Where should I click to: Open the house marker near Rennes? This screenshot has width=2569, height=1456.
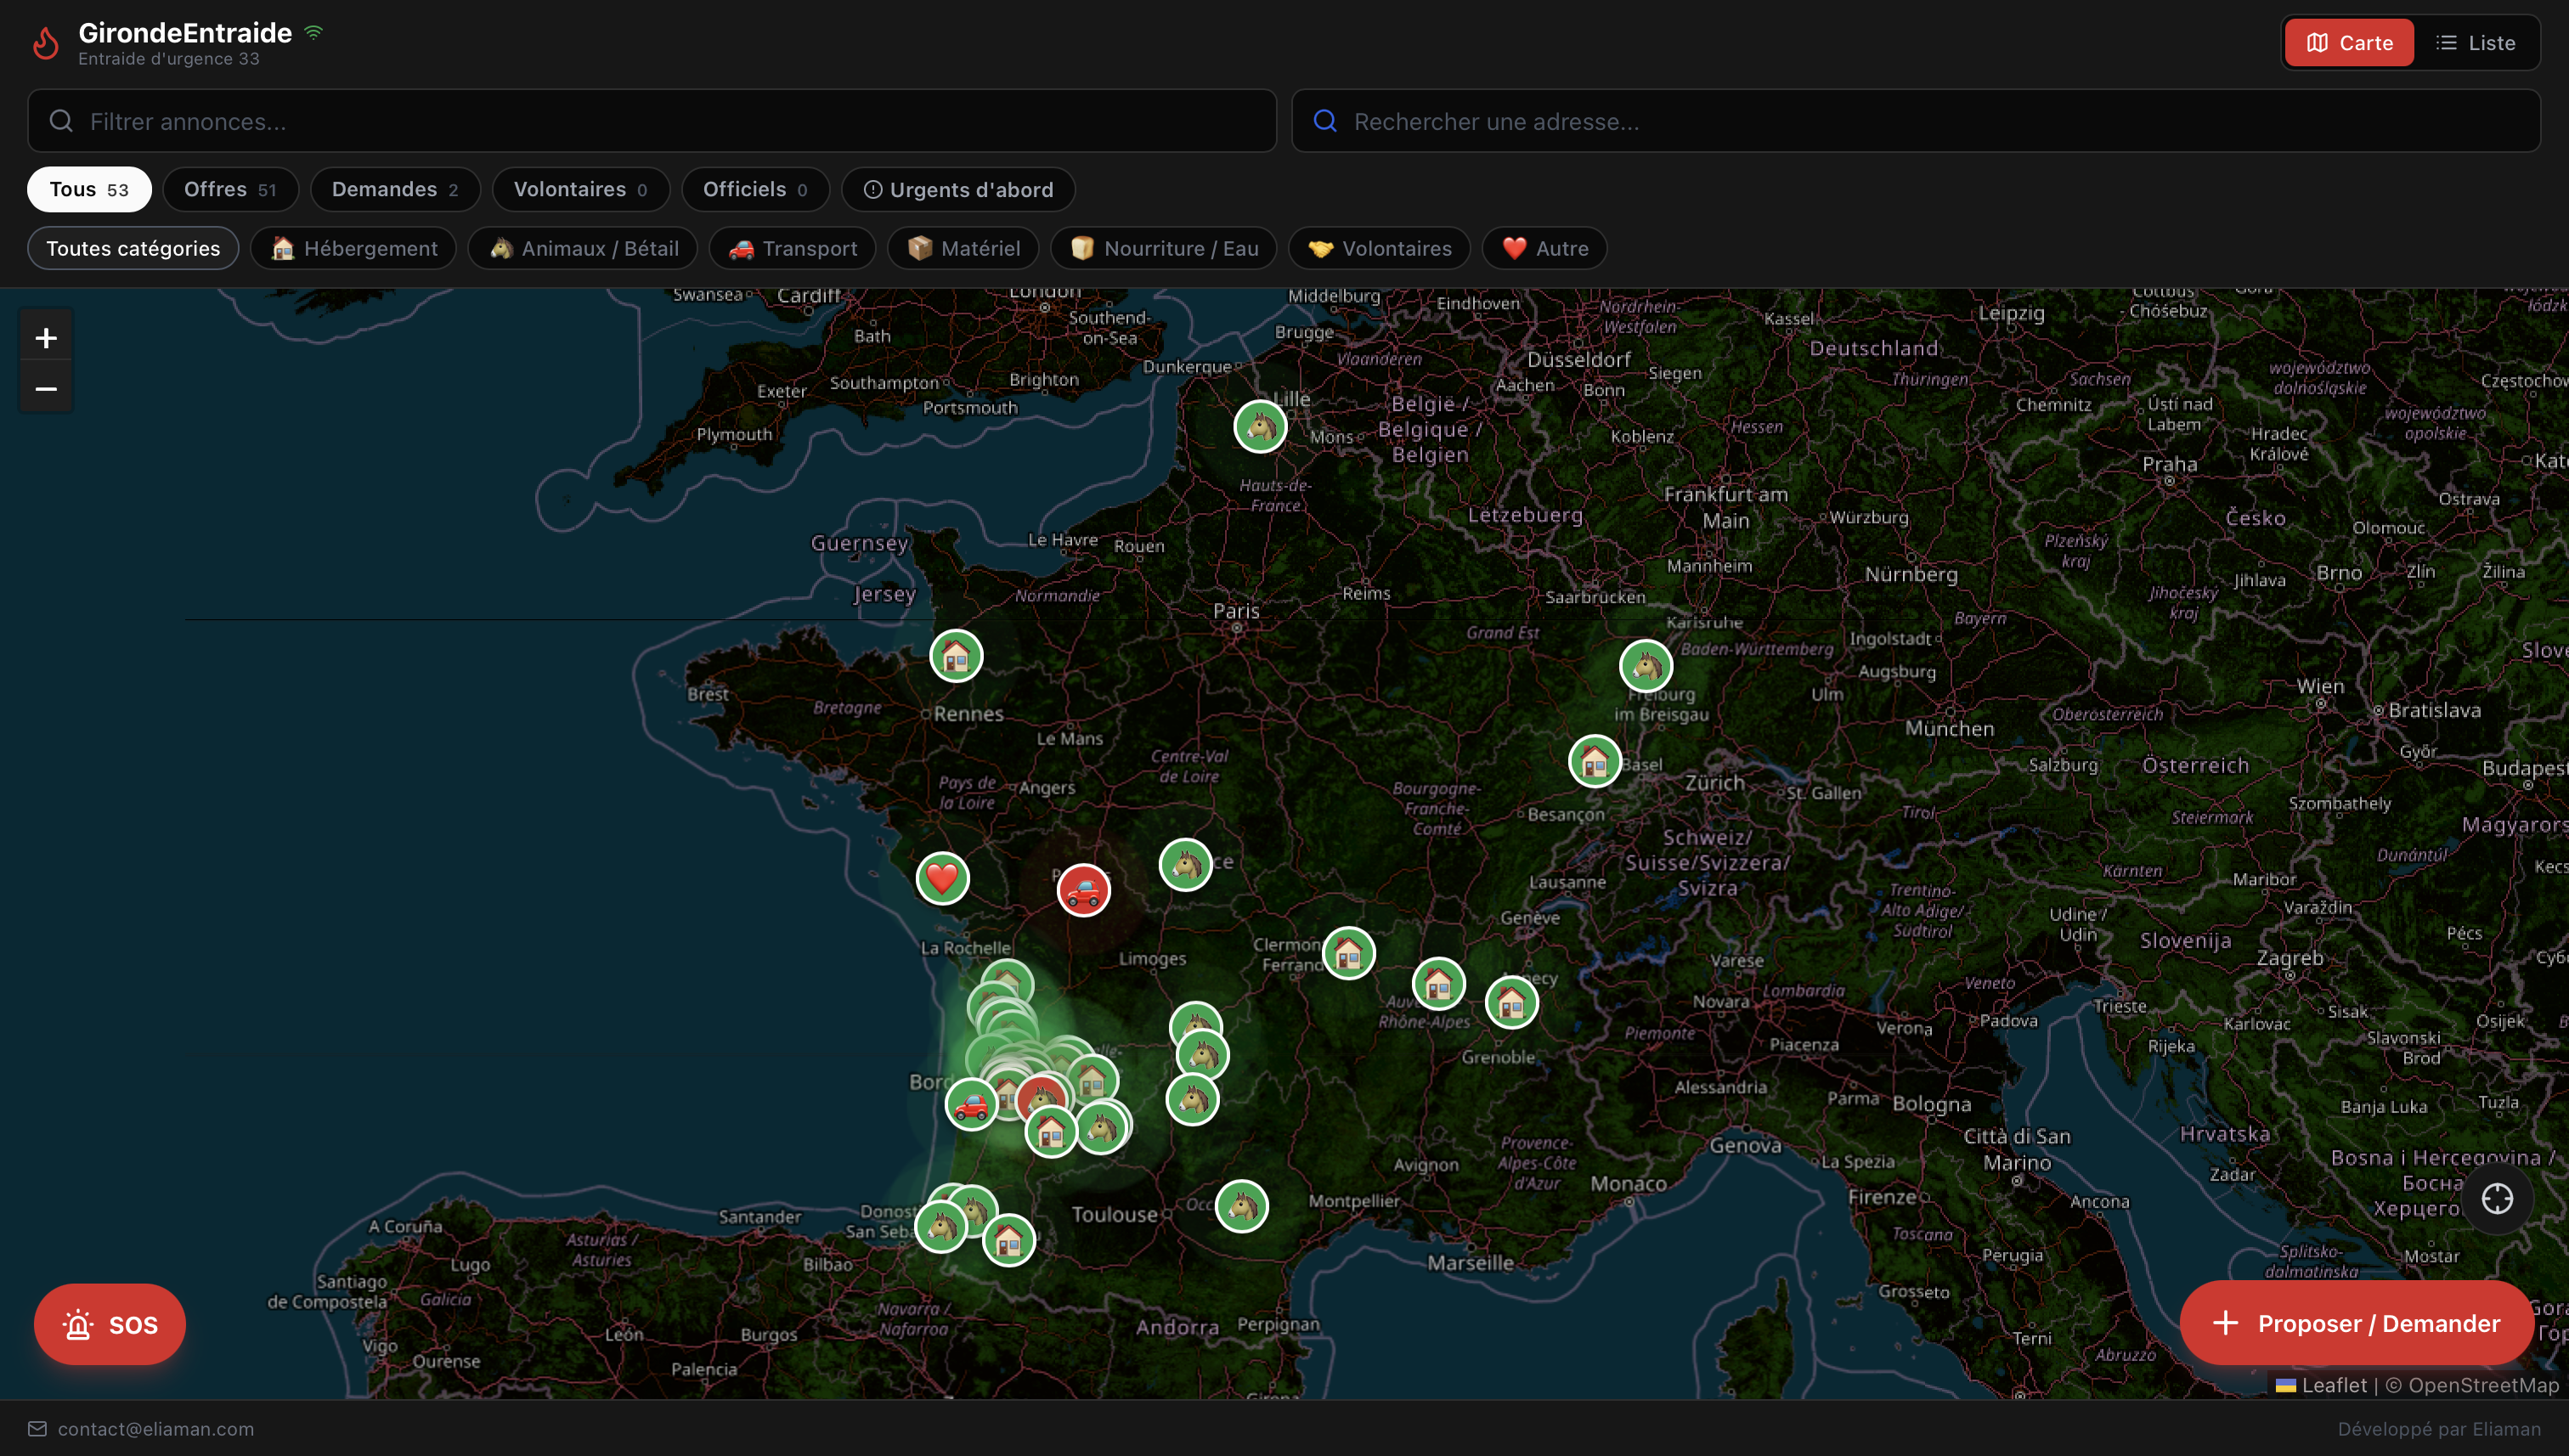point(956,656)
